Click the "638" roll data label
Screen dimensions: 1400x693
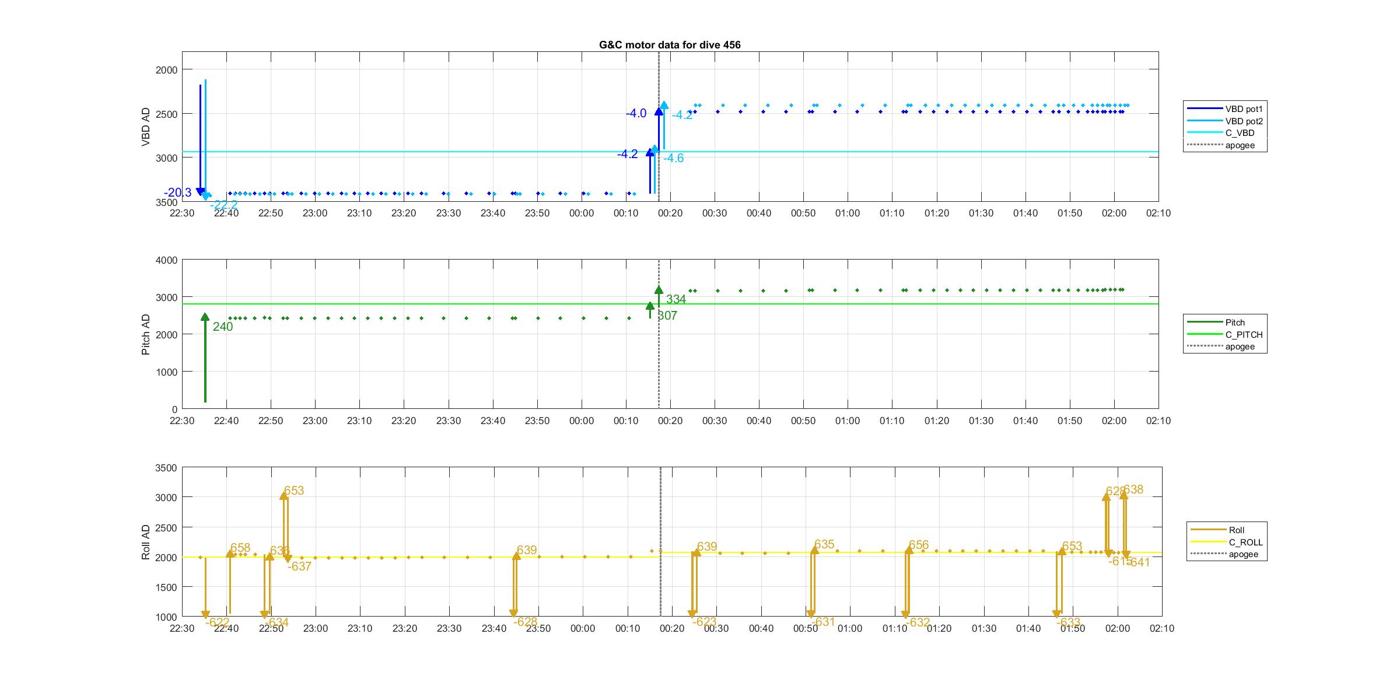(1133, 490)
